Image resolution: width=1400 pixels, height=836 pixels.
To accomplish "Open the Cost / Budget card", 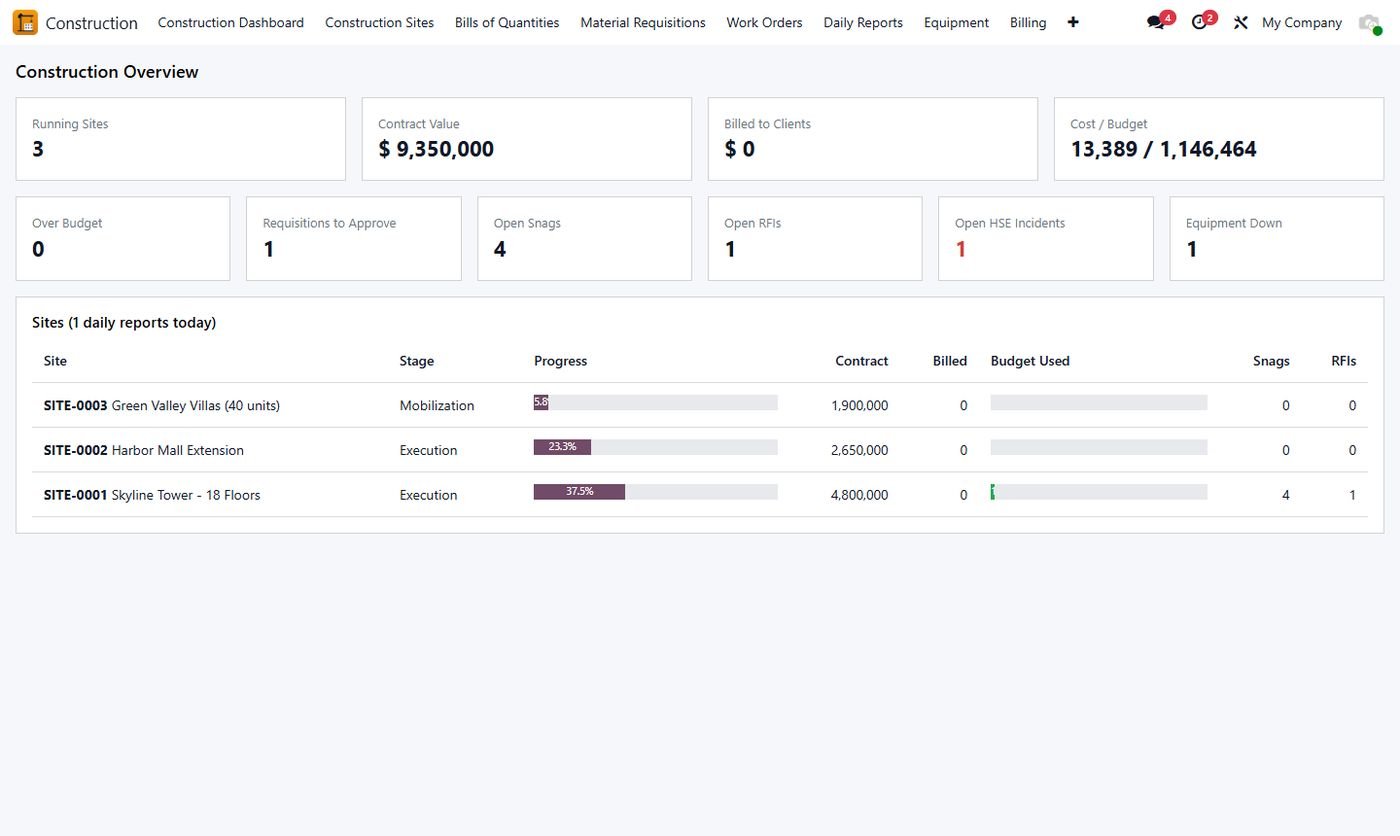I will point(1219,139).
